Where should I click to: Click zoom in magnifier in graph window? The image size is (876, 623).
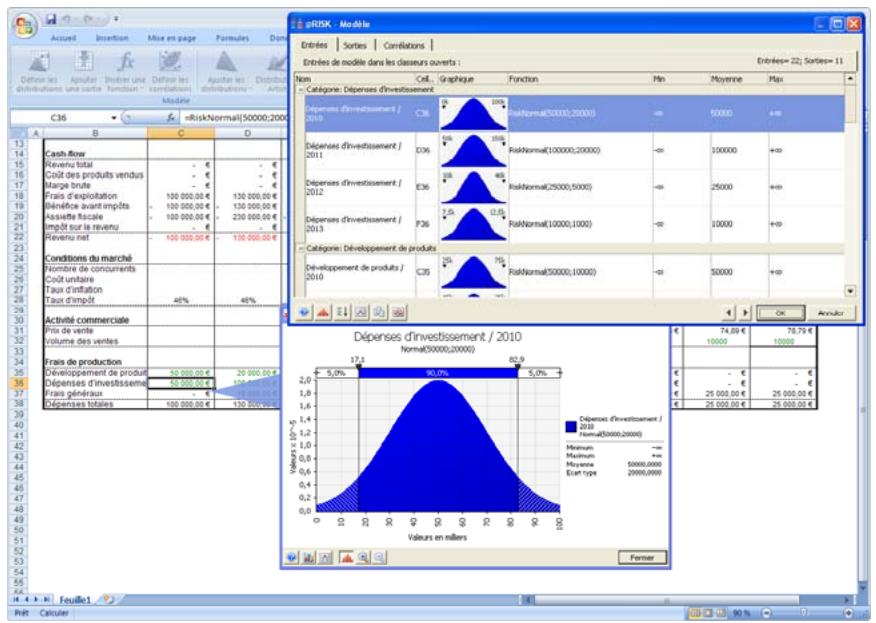[361, 557]
